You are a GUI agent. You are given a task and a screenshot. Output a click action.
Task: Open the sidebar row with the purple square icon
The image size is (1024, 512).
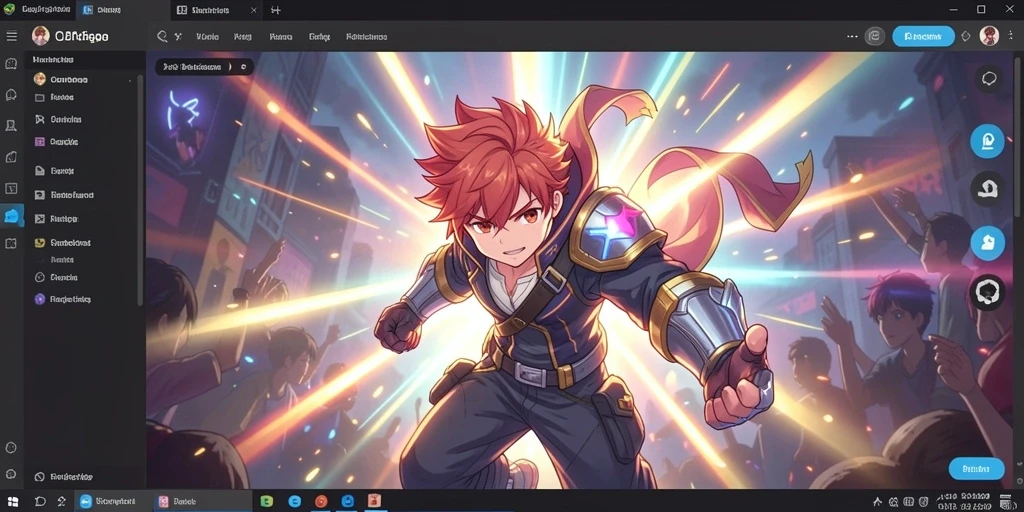click(82, 142)
